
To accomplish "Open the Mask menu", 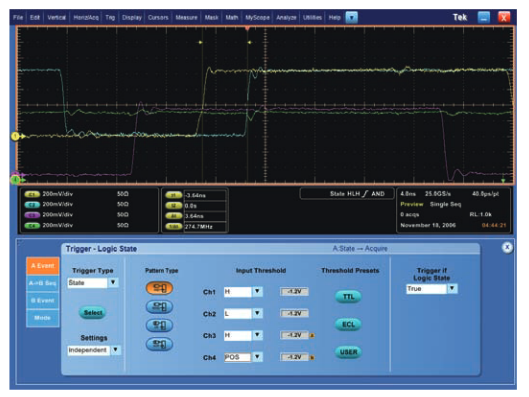I will click(212, 18).
